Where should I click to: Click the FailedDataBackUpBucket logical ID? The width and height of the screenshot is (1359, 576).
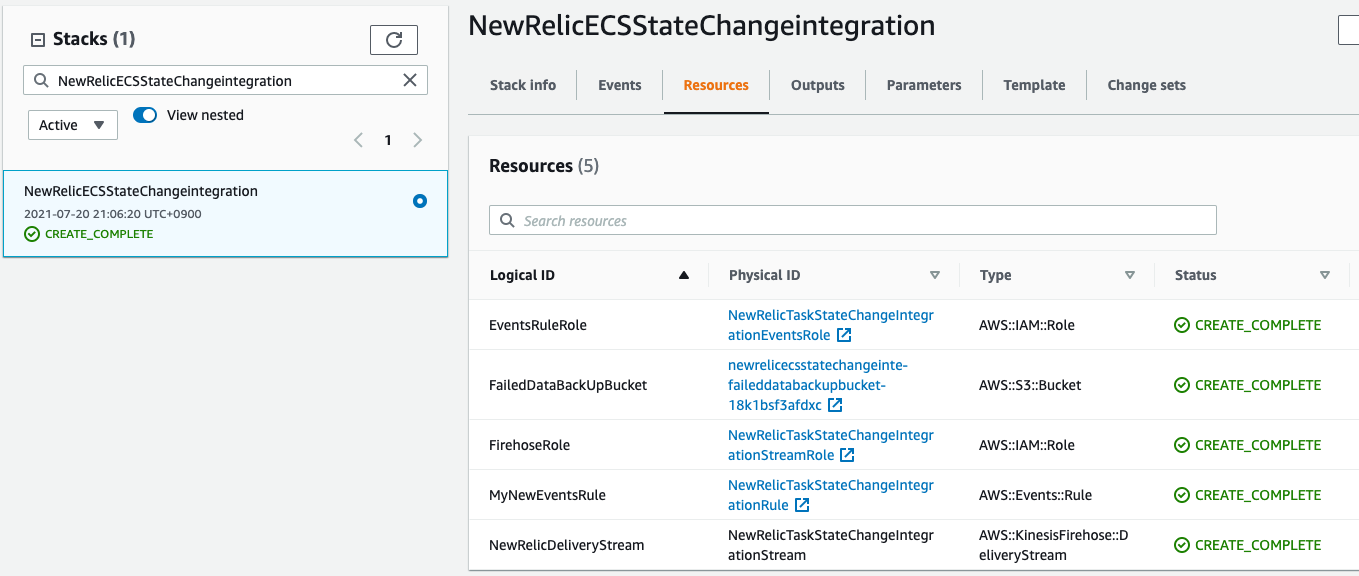(568, 385)
